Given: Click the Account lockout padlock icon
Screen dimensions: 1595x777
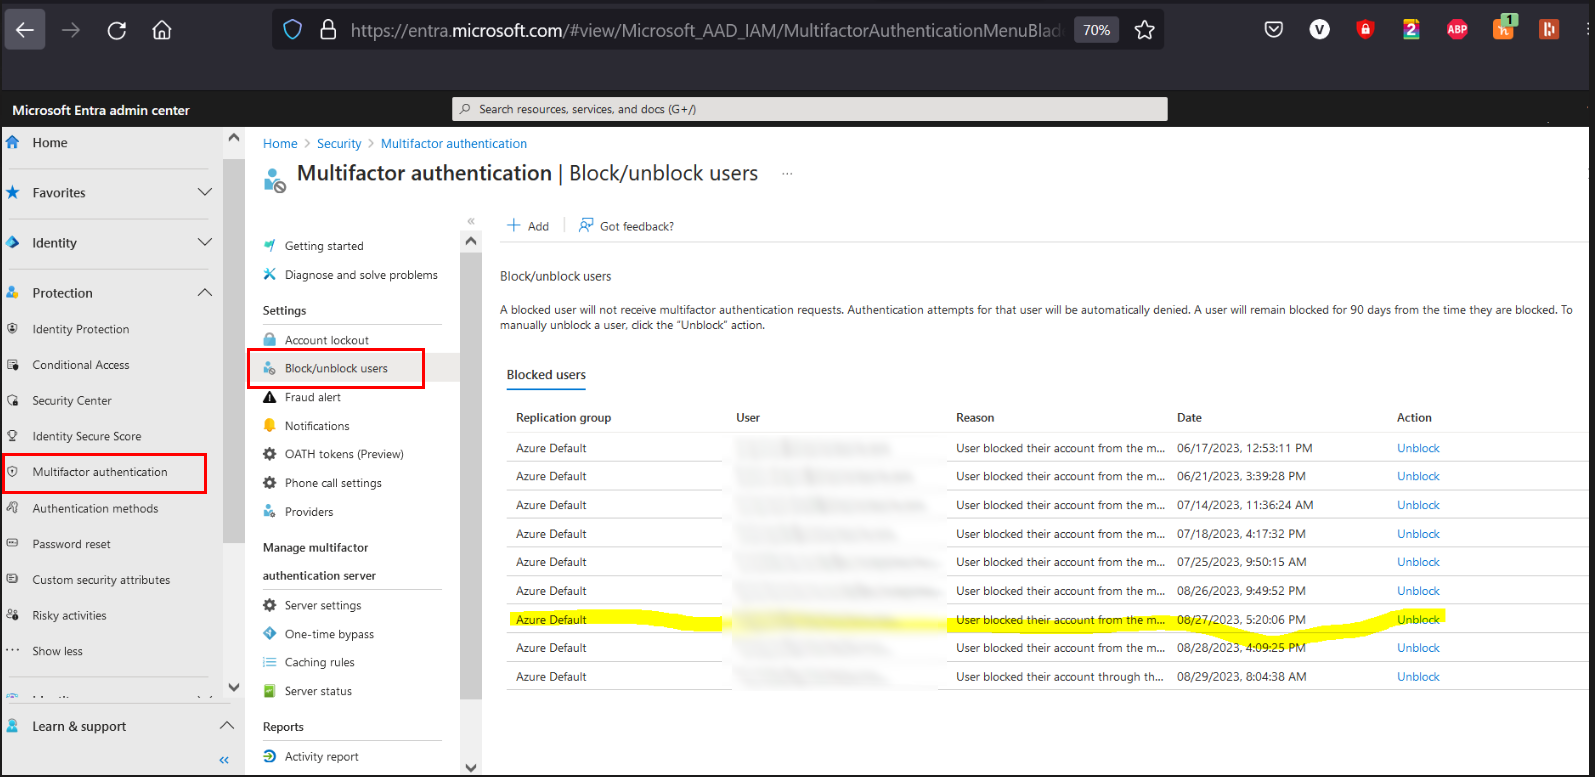Looking at the screenshot, I should coord(269,340).
